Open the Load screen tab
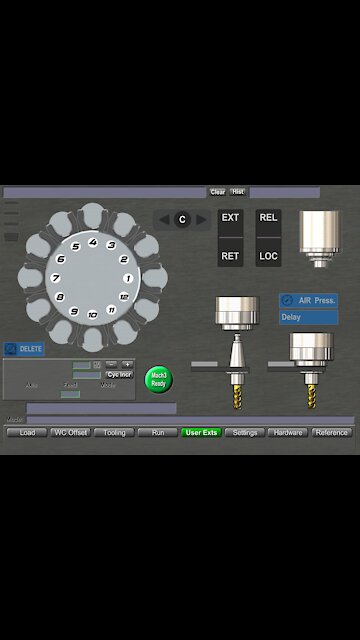The height and width of the screenshot is (640, 360). coord(27,433)
